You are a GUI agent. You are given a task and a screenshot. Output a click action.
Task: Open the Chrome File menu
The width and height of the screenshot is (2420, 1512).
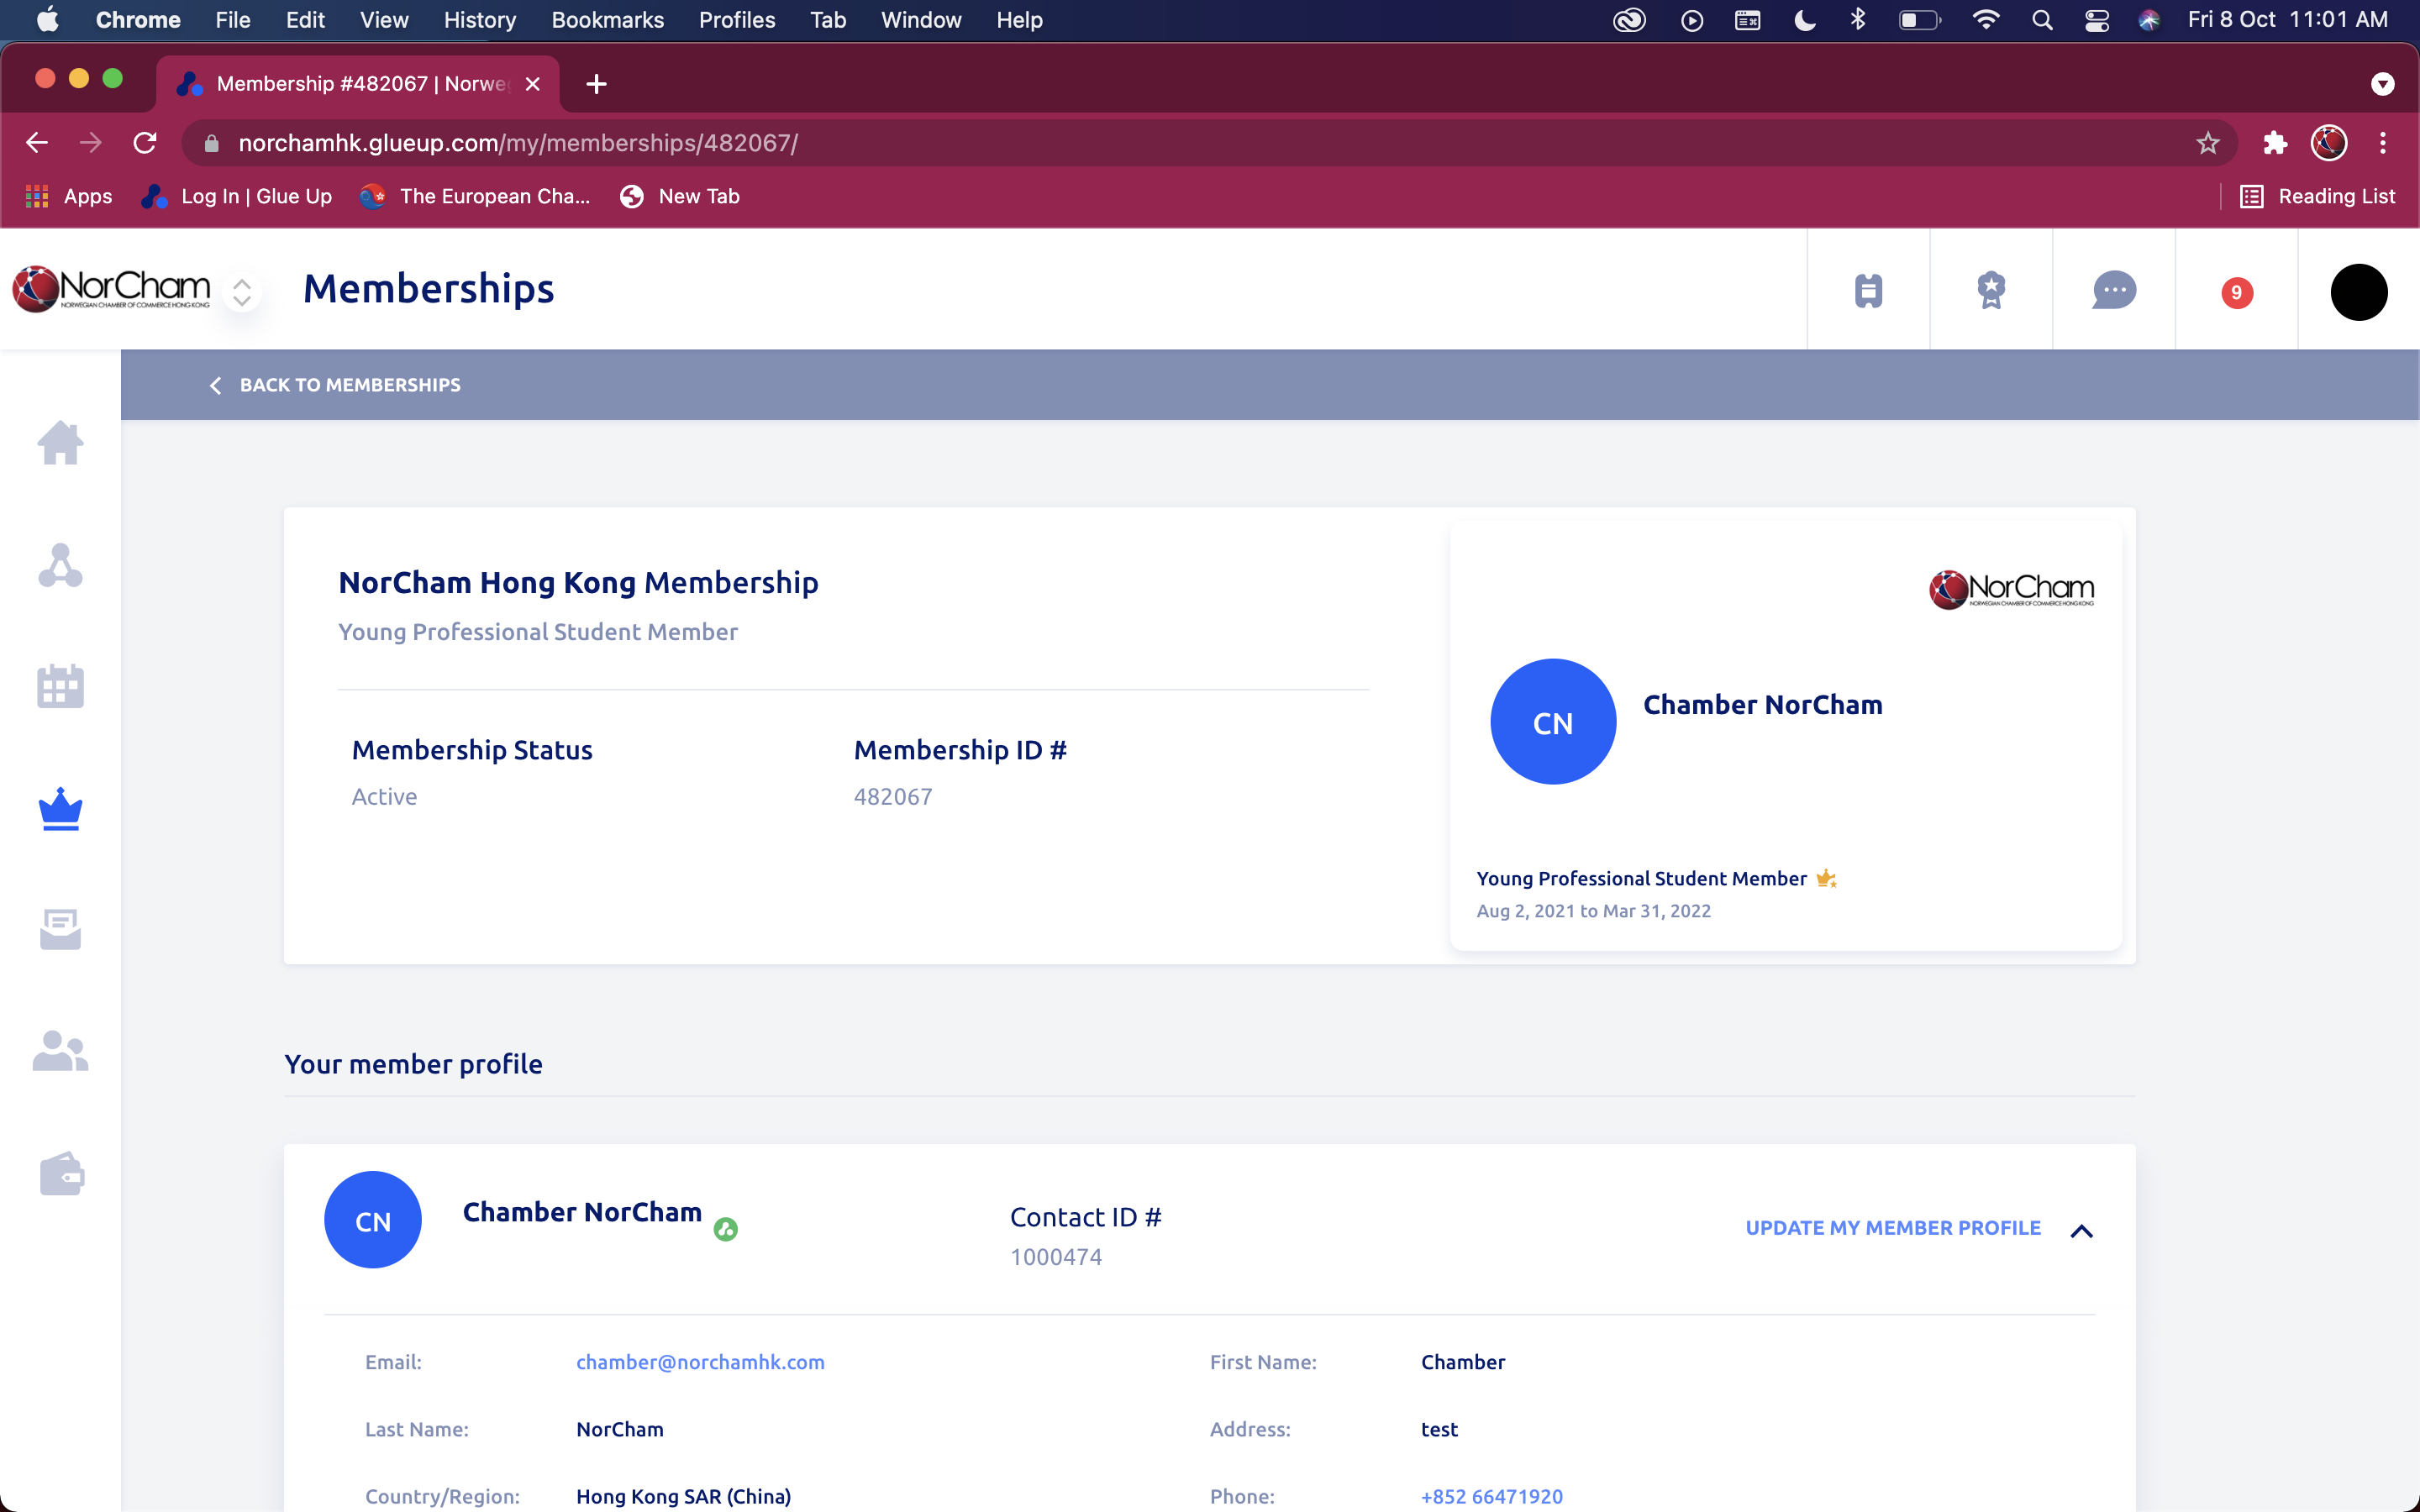click(232, 20)
